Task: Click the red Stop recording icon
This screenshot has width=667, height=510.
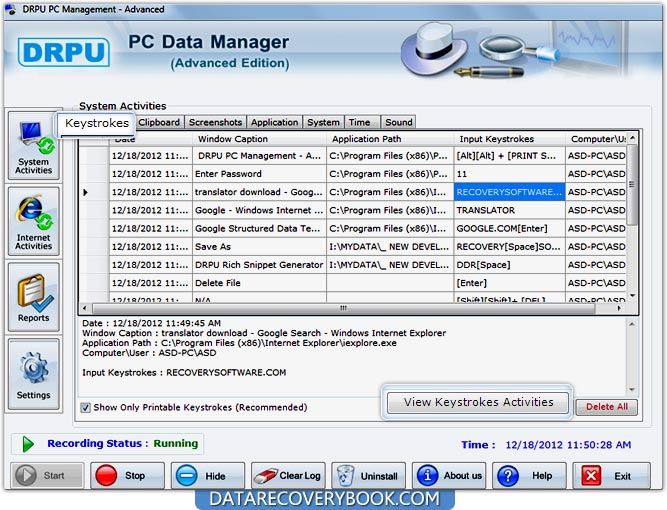Action: coord(106,475)
